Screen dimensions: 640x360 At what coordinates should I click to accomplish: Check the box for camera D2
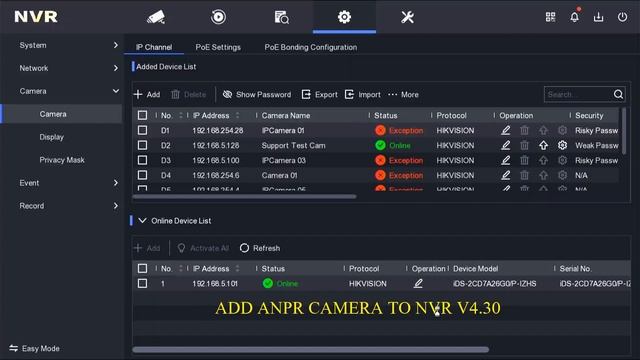[142, 145]
